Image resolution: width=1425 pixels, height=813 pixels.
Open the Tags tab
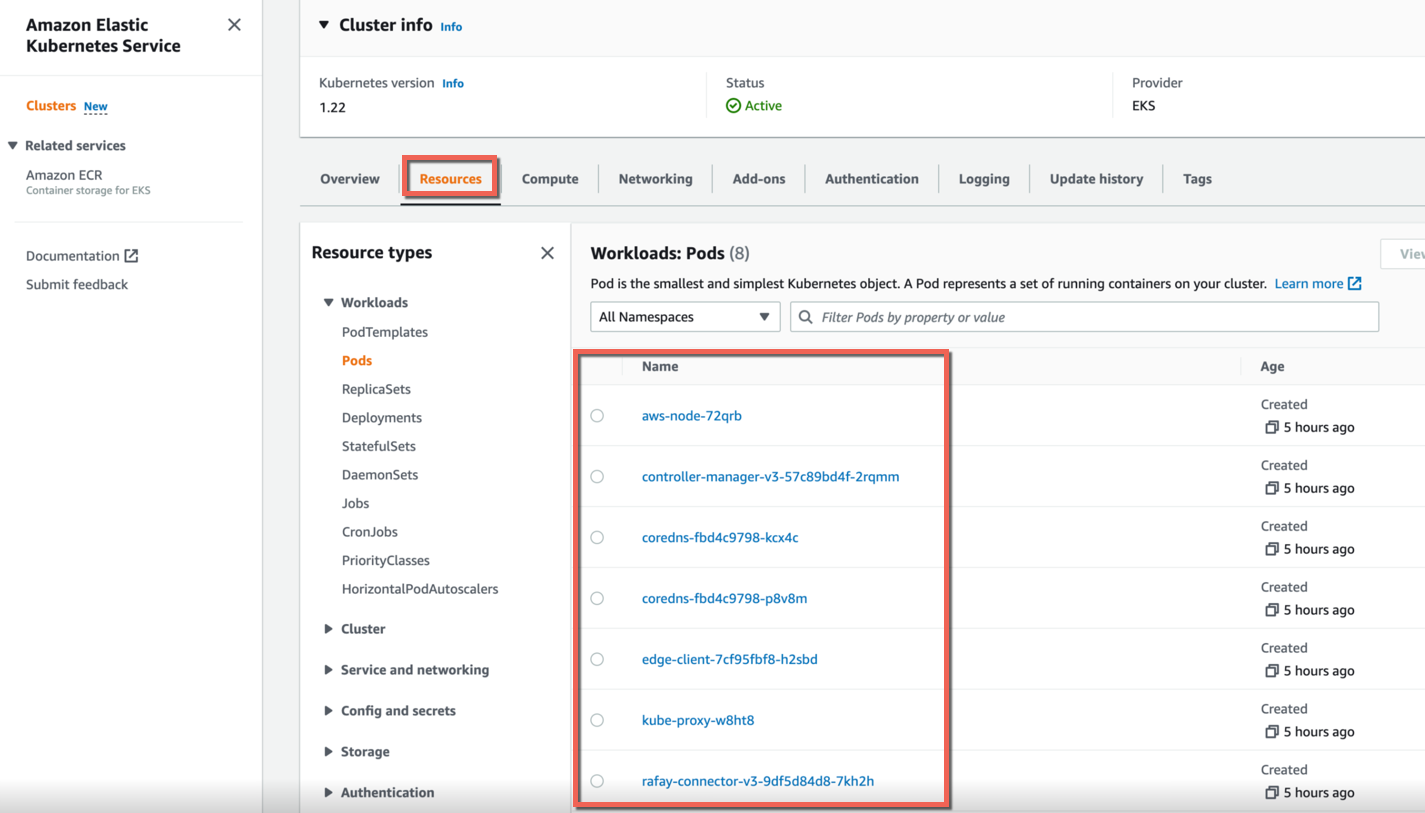tap(1197, 179)
